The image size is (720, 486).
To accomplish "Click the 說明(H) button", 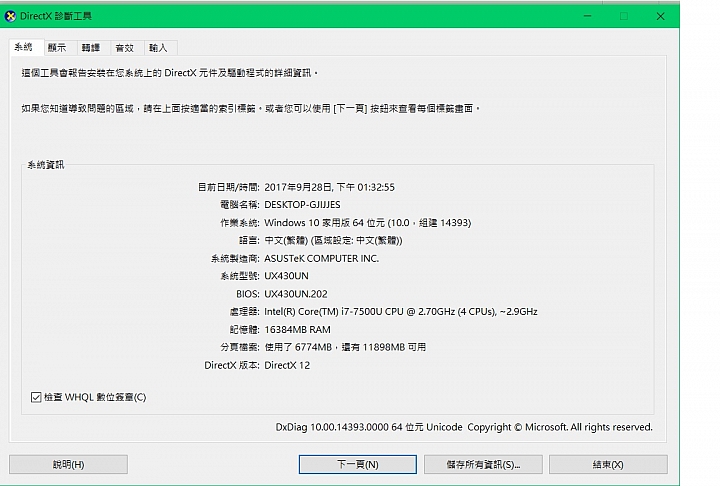I will point(68,464).
